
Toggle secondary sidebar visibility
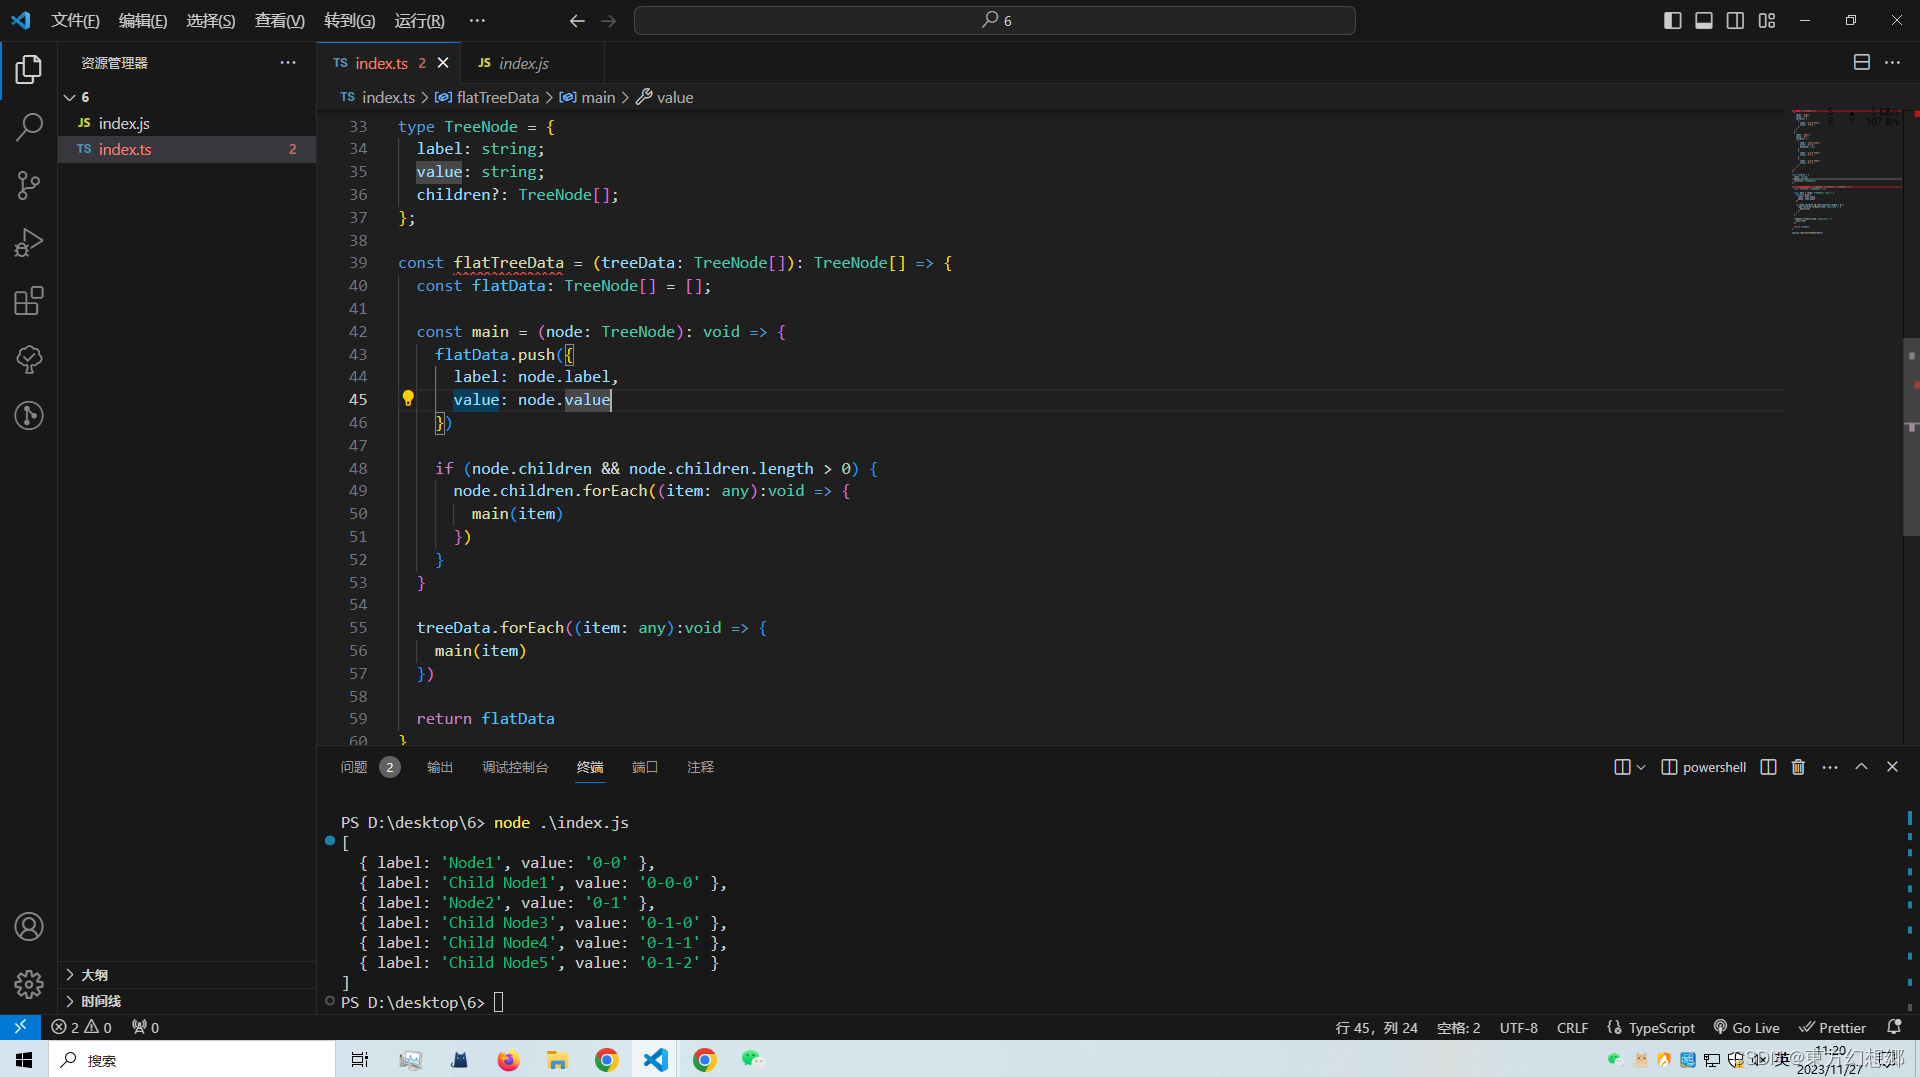pyautogui.click(x=1736, y=20)
